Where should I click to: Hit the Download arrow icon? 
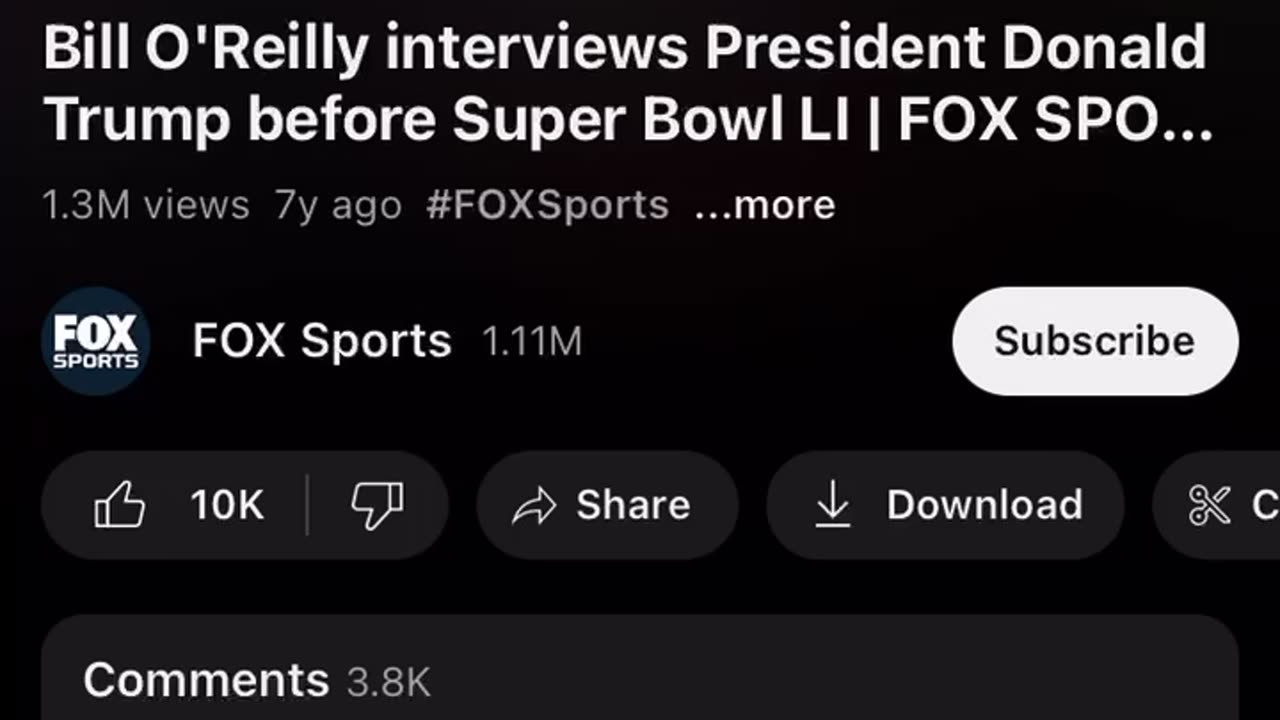click(832, 505)
